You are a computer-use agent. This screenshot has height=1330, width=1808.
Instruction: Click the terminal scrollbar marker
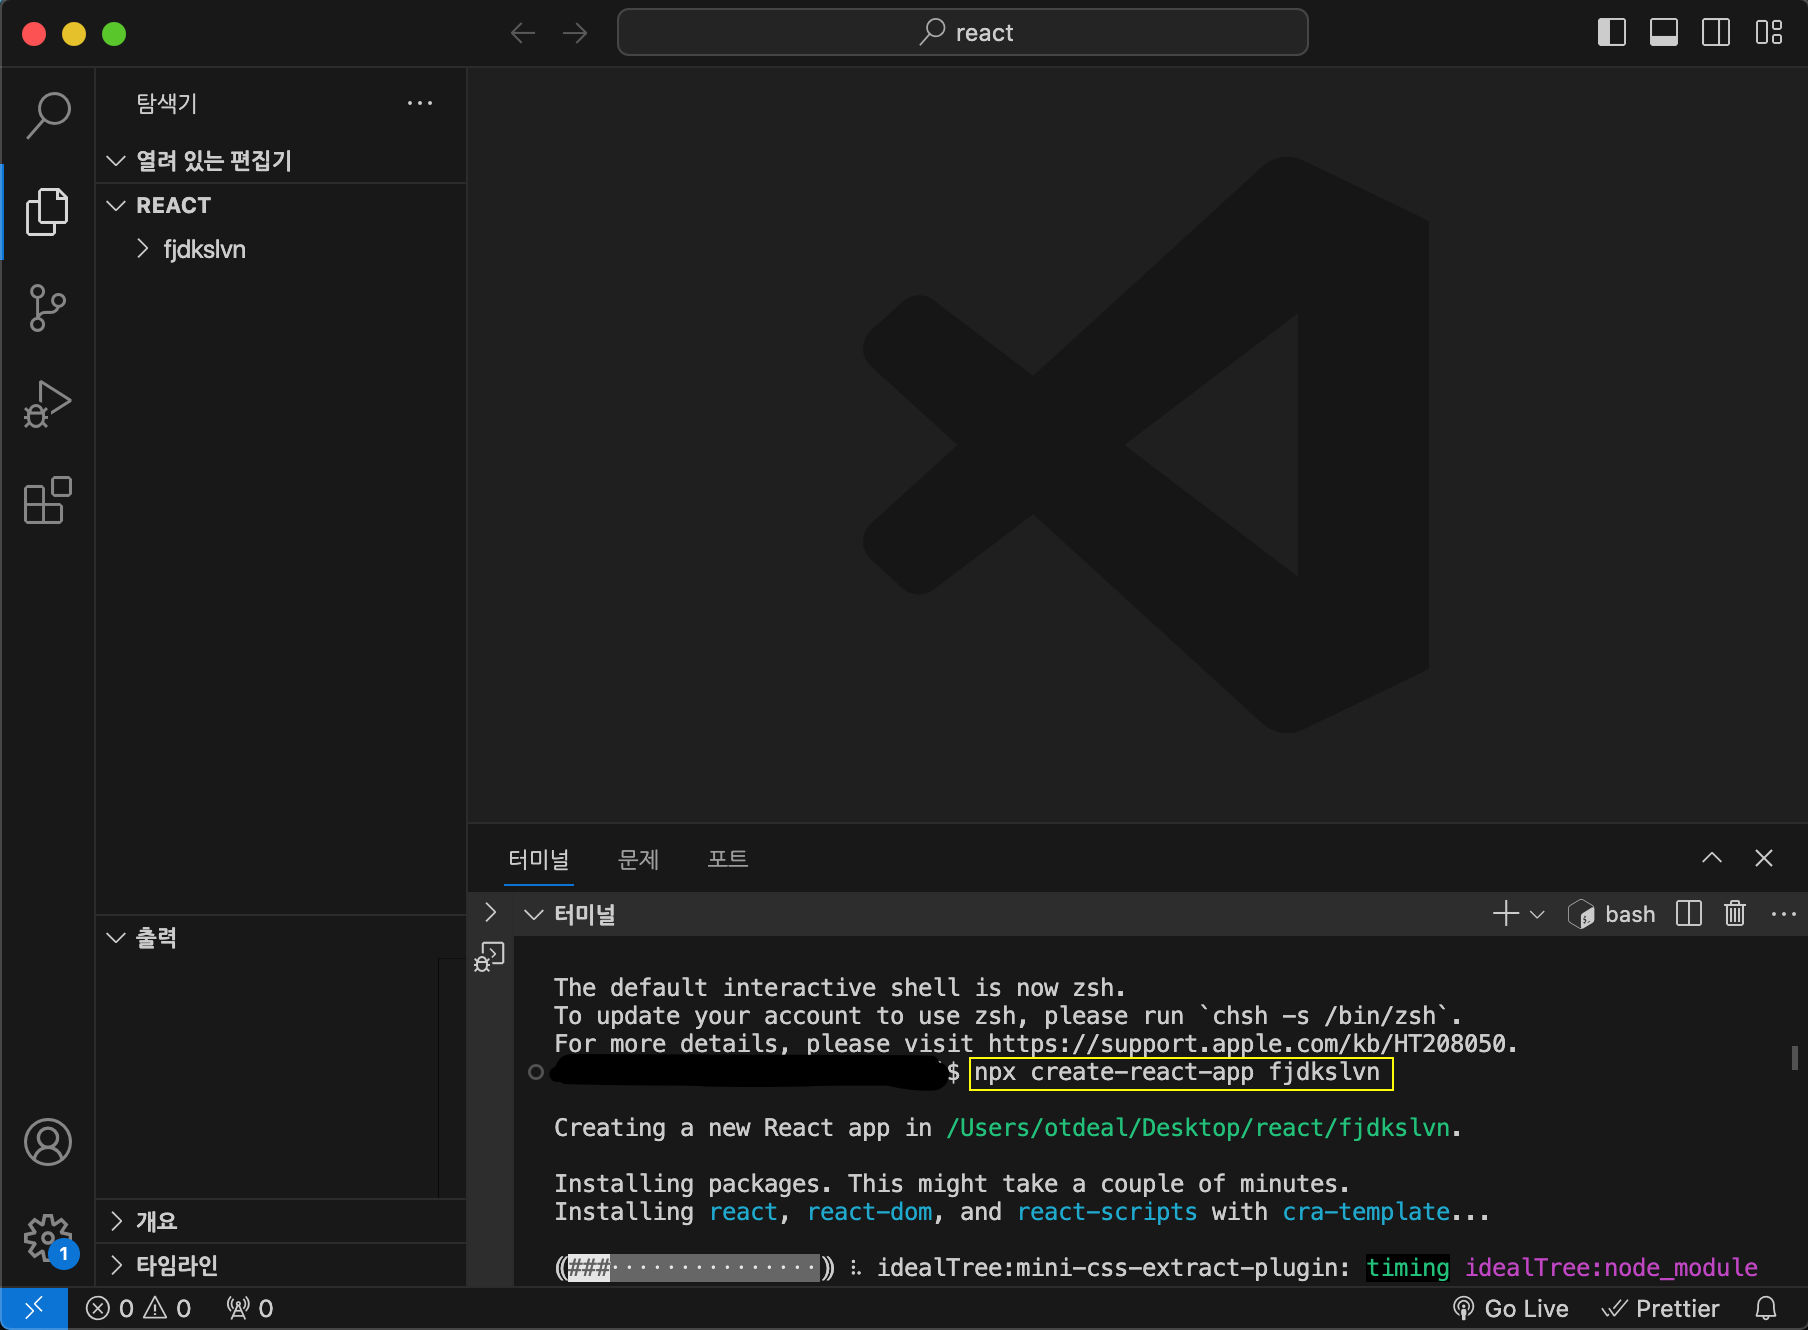click(1795, 1056)
